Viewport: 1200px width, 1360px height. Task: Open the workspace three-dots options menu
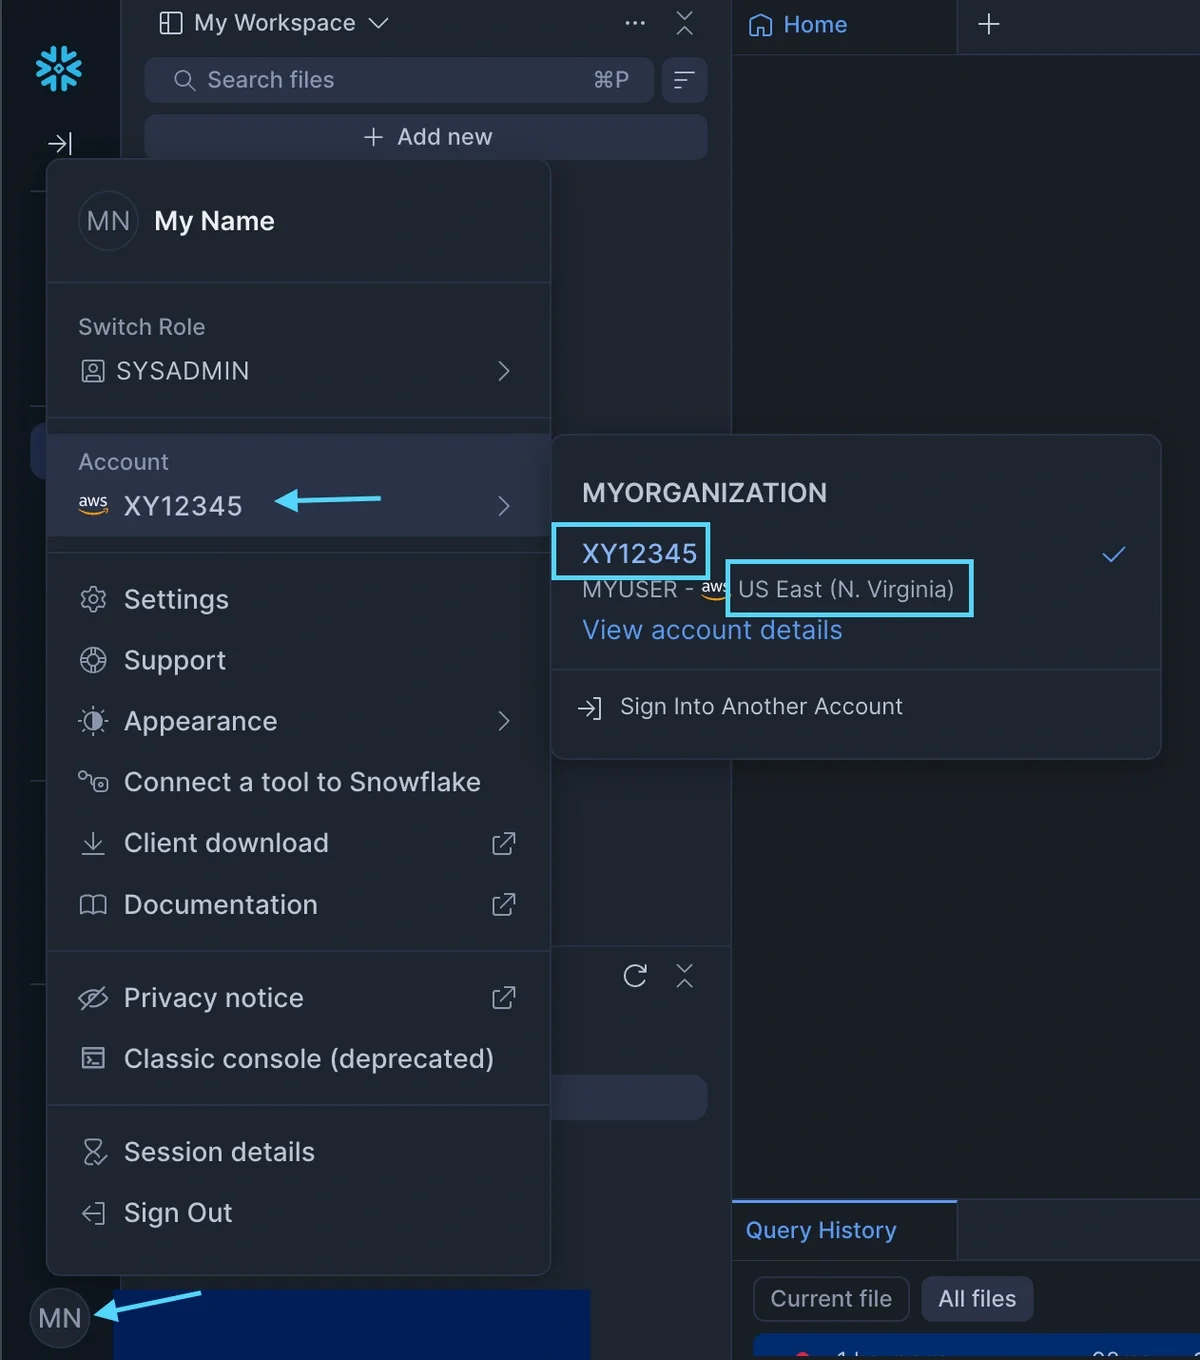pyautogui.click(x=635, y=23)
